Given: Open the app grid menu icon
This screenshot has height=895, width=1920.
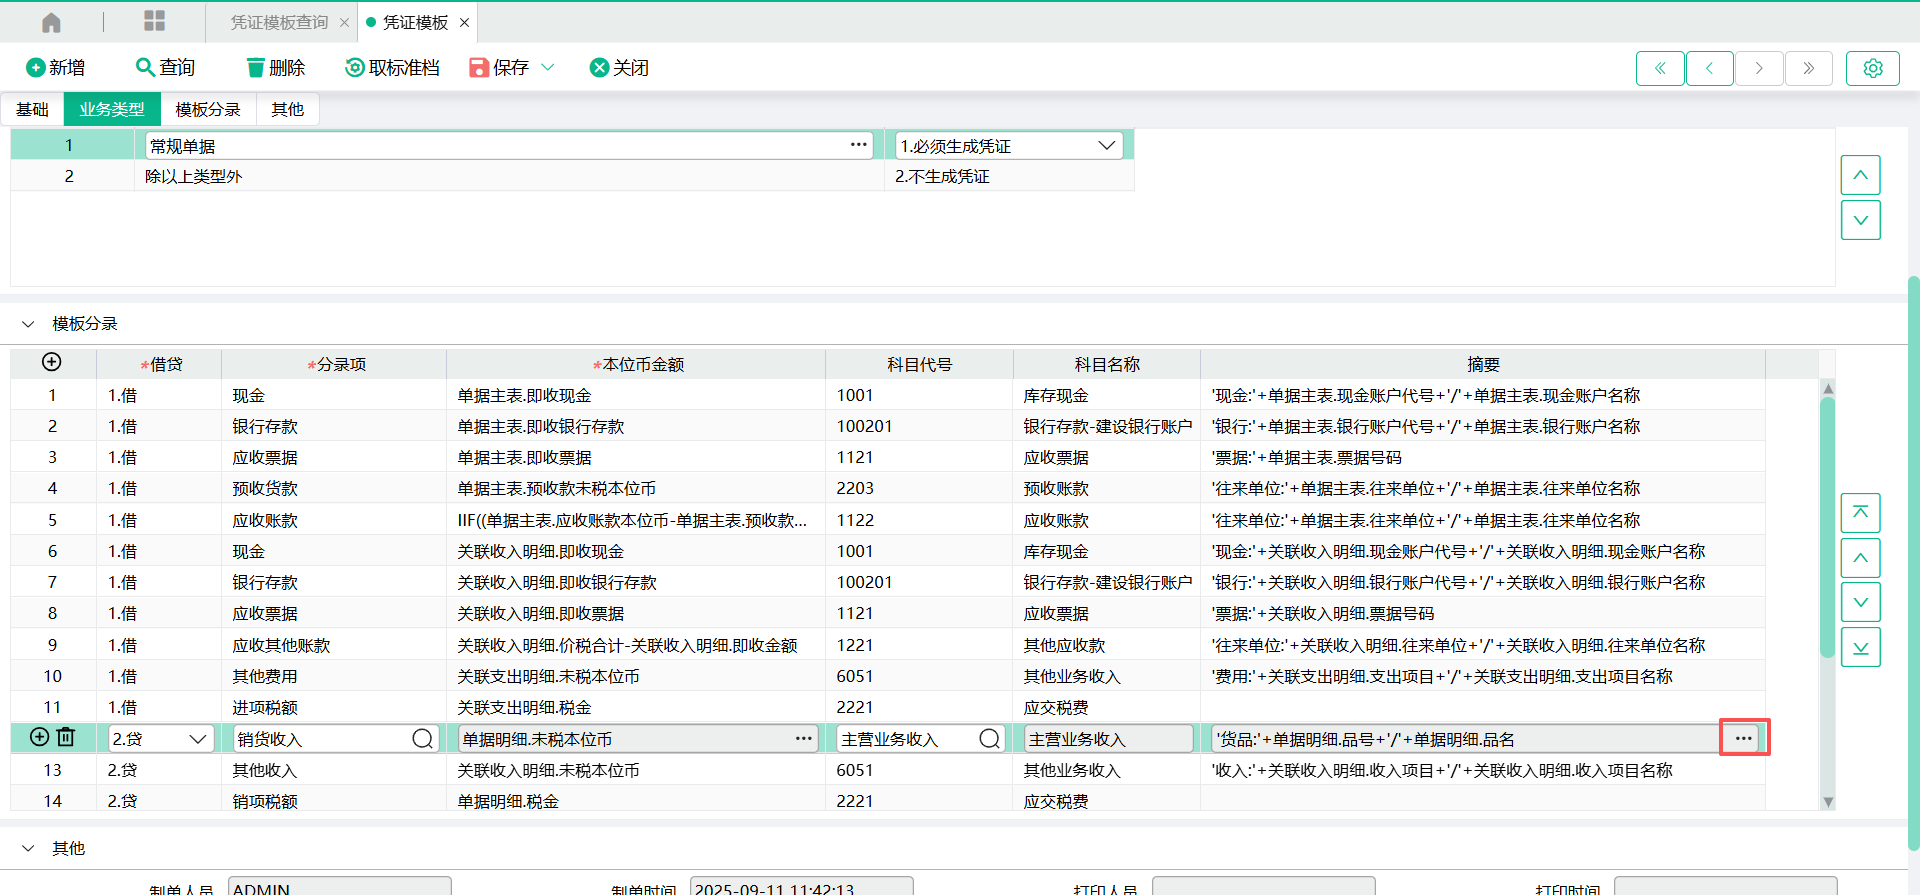Looking at the screenshot, I should point(154,21).
